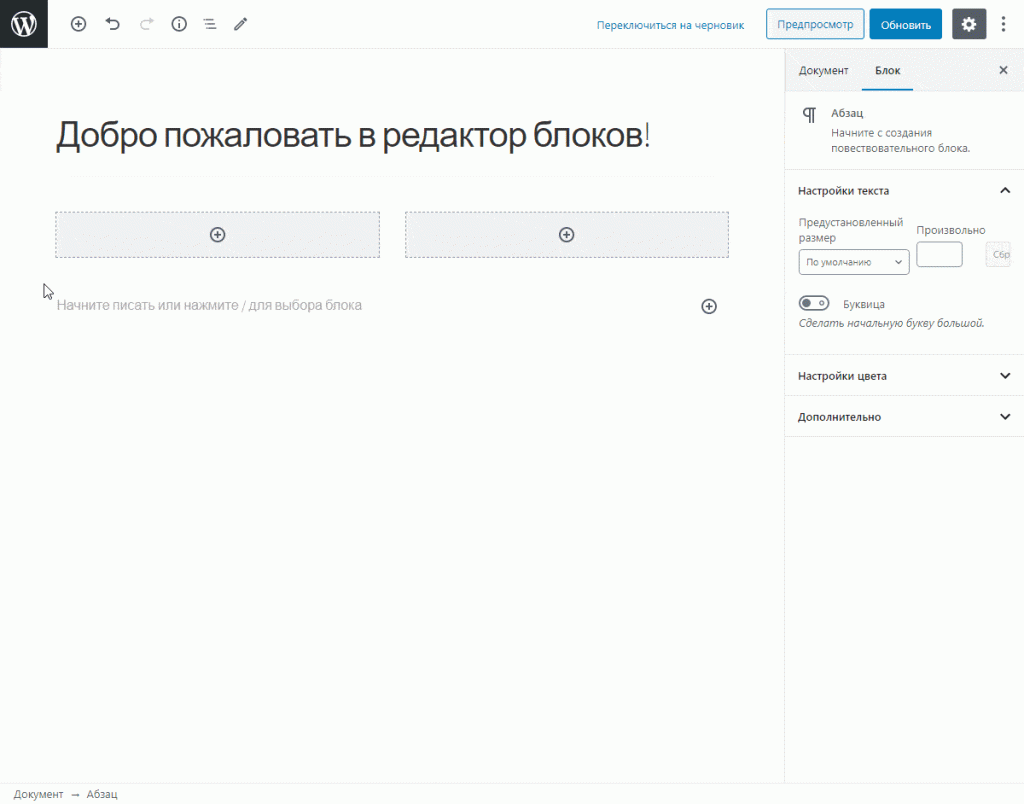Image resolution: width=1024 pixels, height=804 pixels.
Task: Select the Блок tab
Action: click(x=887, y=70)
